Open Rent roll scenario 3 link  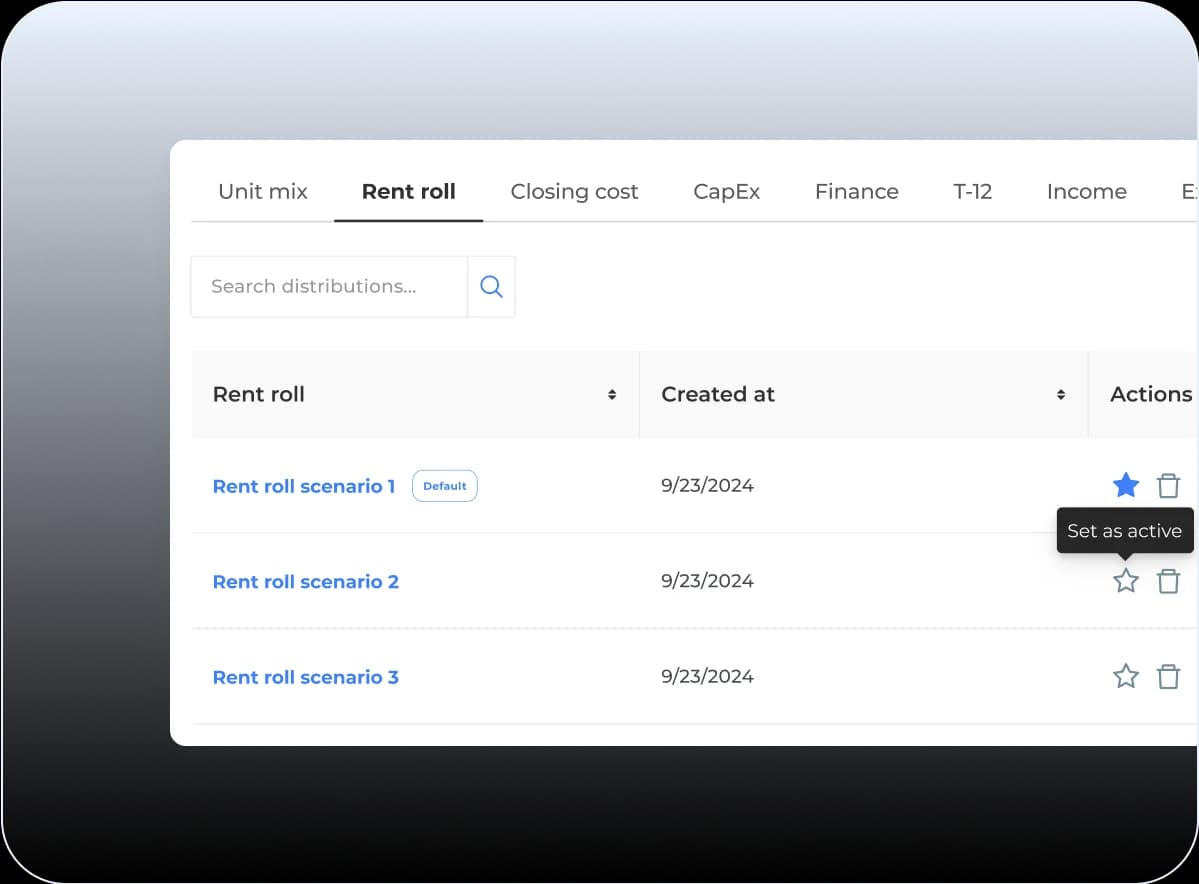click(x=306, y=677)
